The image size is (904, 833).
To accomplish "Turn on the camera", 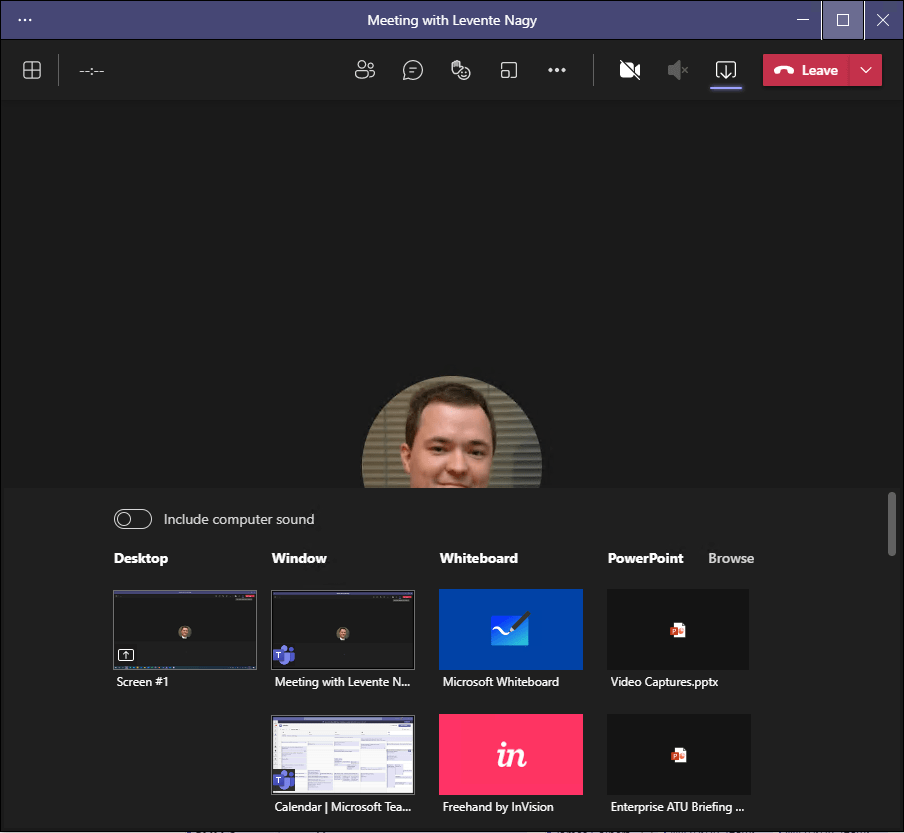I will pos(629,70).
